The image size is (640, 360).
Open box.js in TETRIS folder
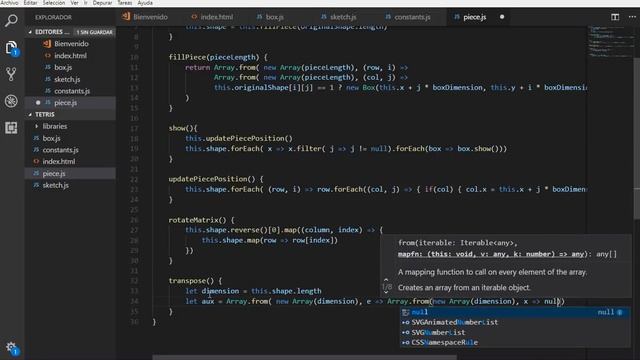[71, 138]
